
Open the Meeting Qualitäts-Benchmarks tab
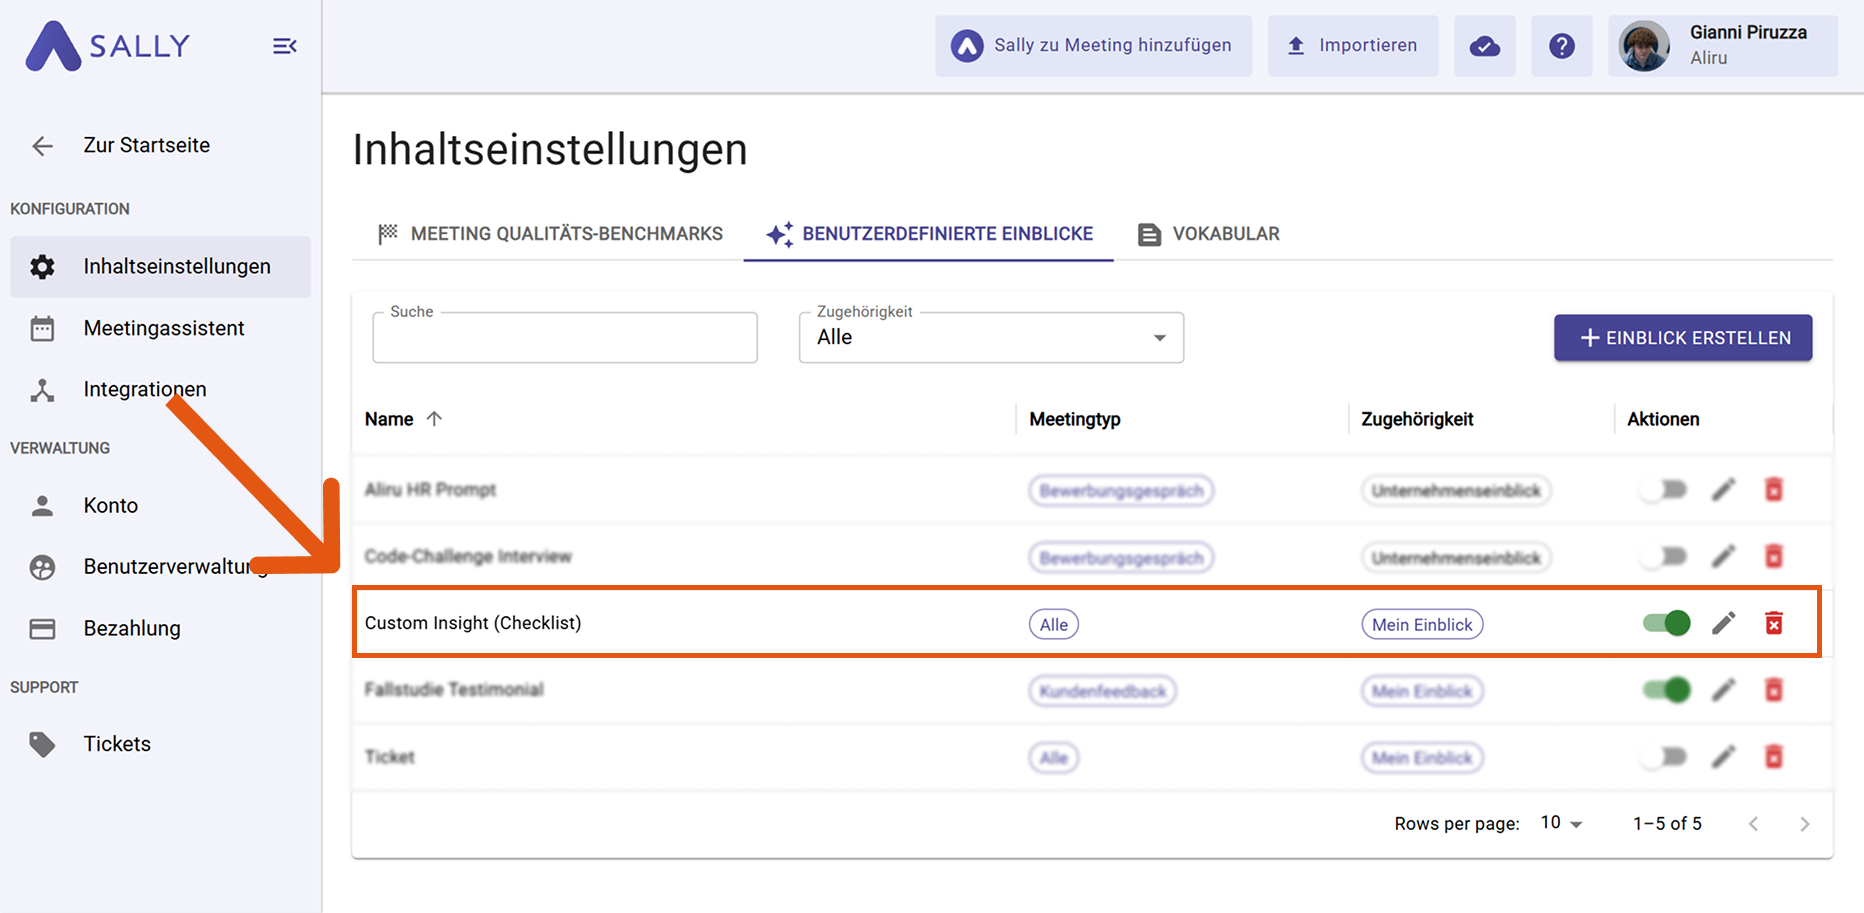pyautogui.click(x=550, y=234)
